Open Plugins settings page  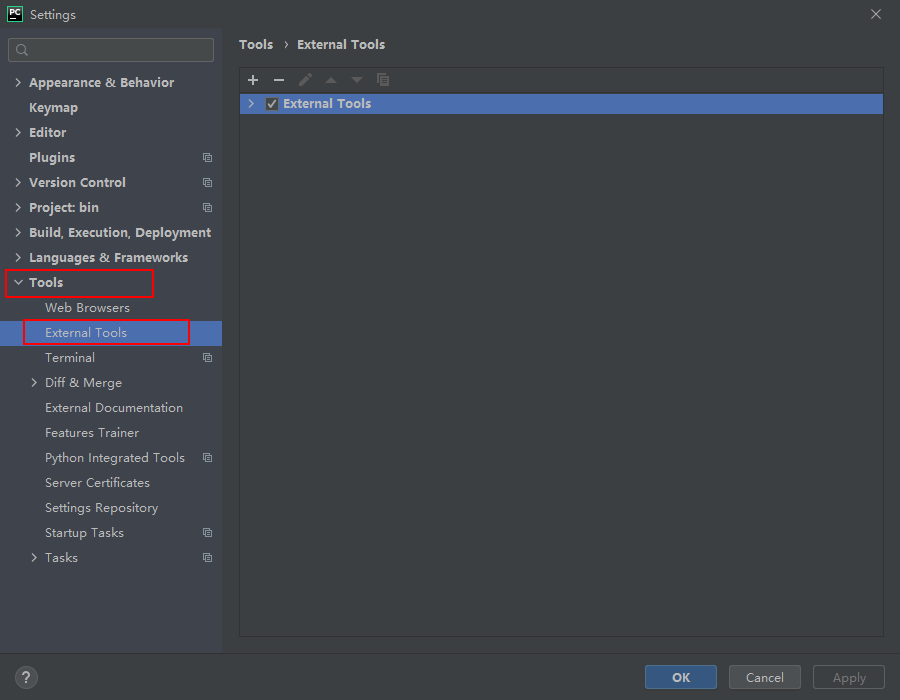tap(52, 158)
